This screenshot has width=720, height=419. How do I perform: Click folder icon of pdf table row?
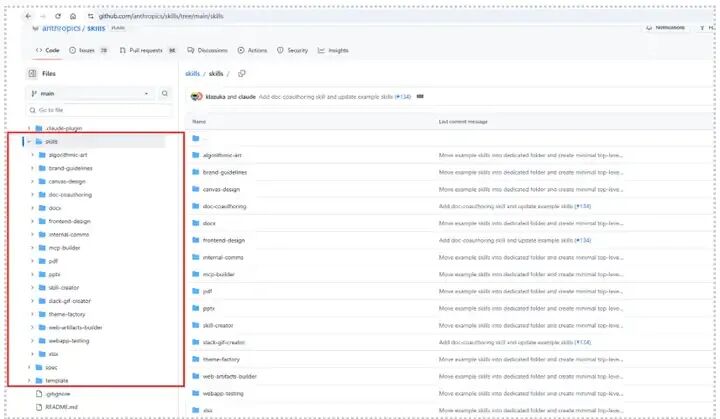click(196, 291)
